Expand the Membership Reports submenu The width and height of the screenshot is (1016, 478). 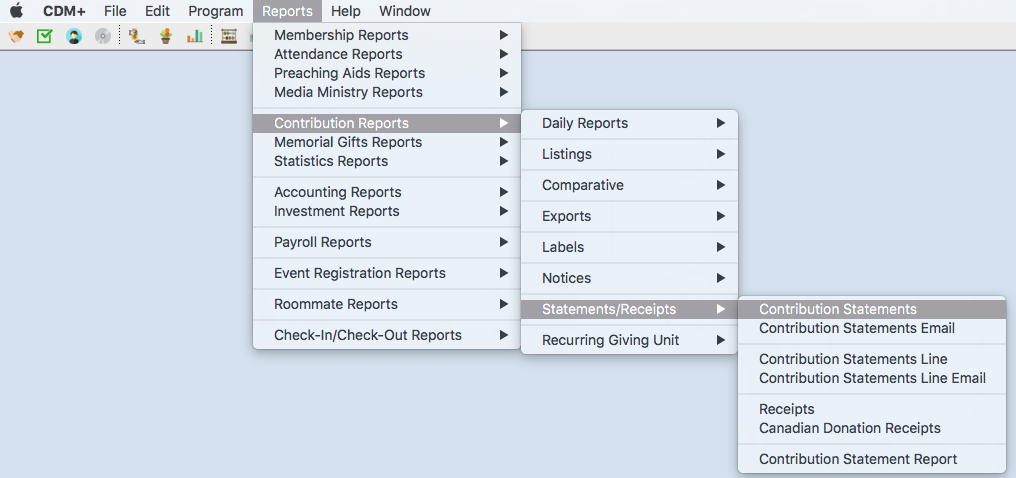coord(387,35)
